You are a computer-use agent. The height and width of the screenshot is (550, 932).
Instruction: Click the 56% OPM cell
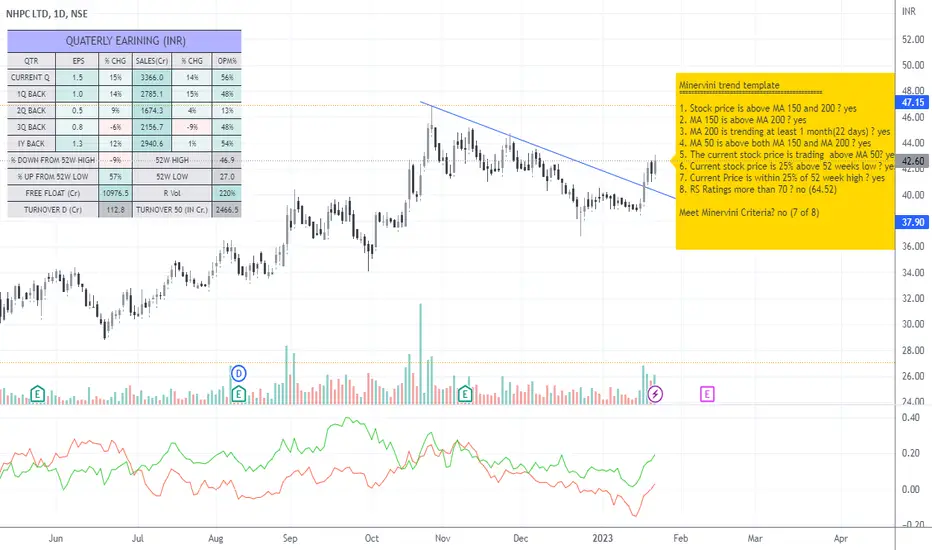tap(226, 77)
